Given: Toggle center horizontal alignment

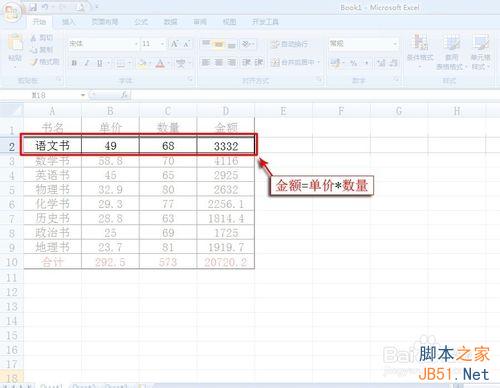Looking at the screenshot, I should point(219,62).
